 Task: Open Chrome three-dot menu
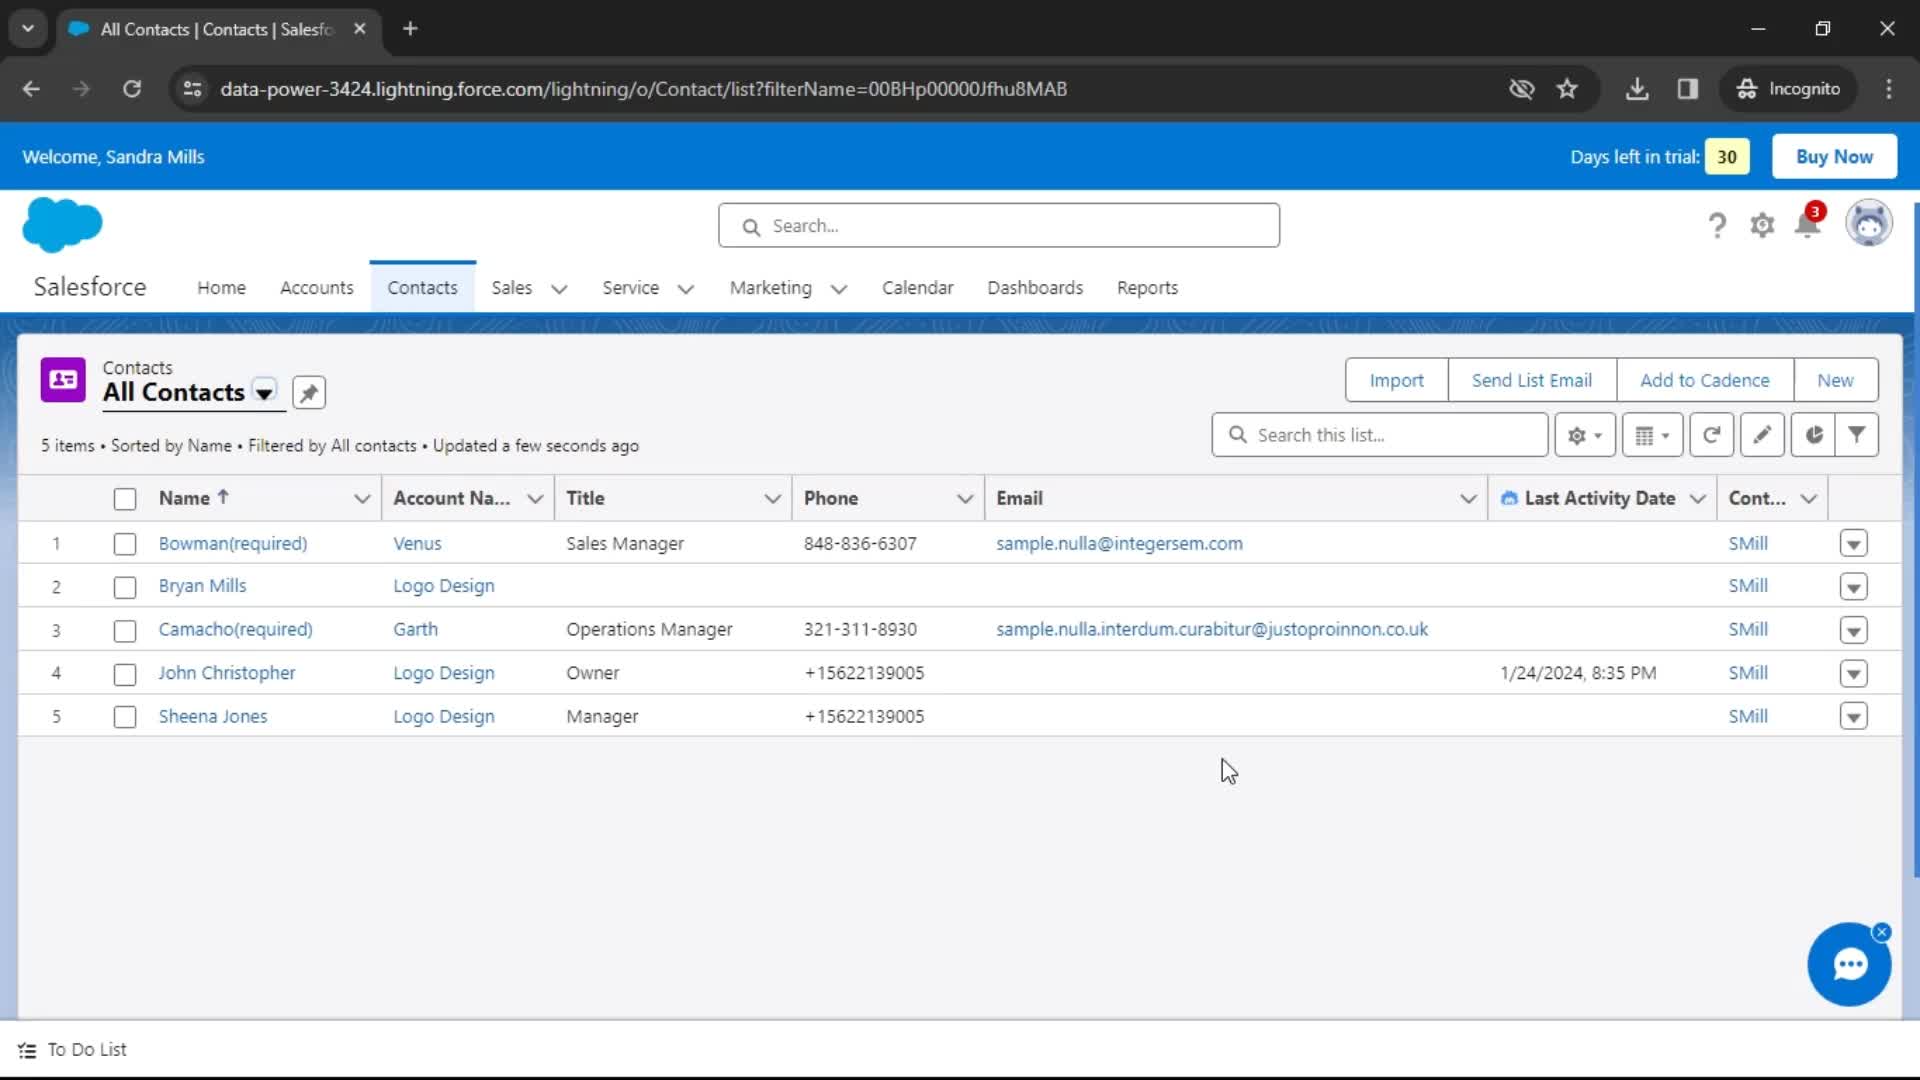(x=1889, y=89)
